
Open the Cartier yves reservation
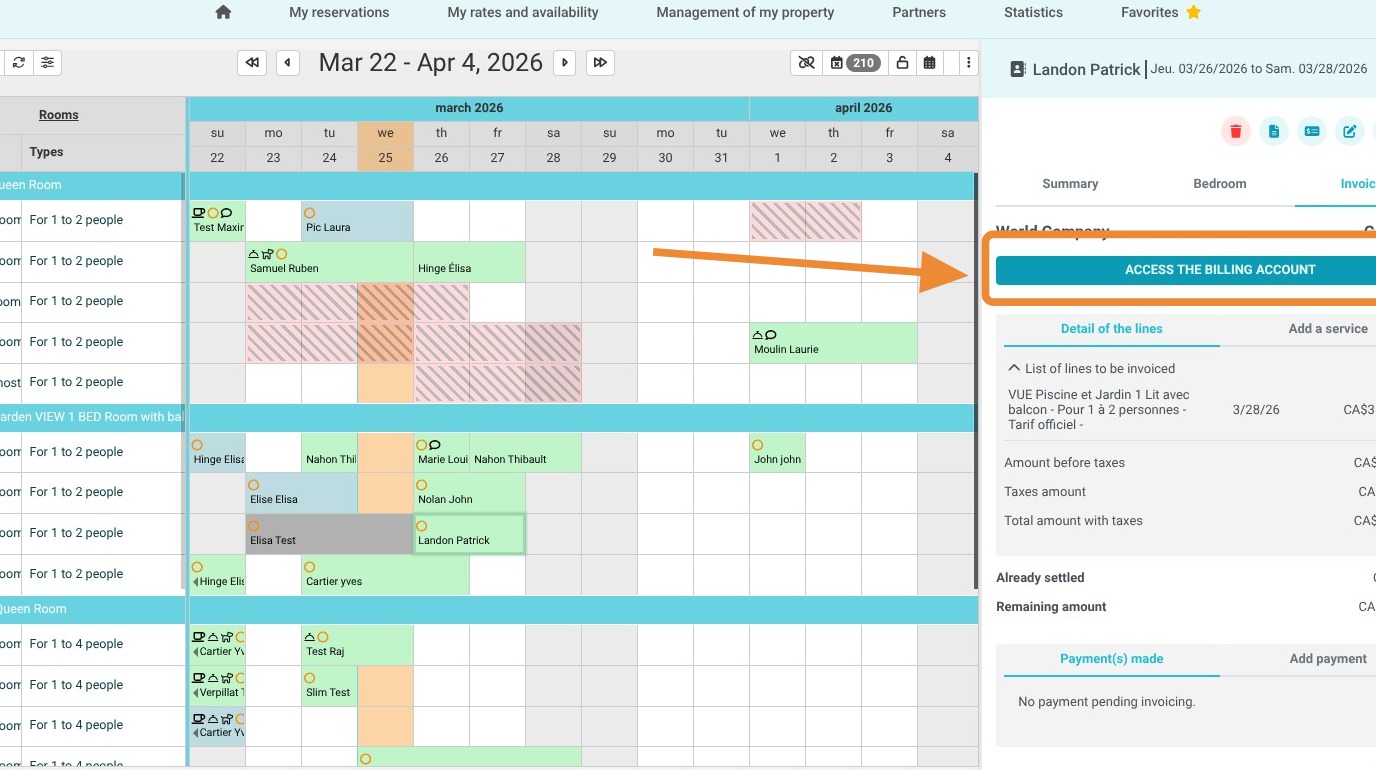[x=385, y=575]
